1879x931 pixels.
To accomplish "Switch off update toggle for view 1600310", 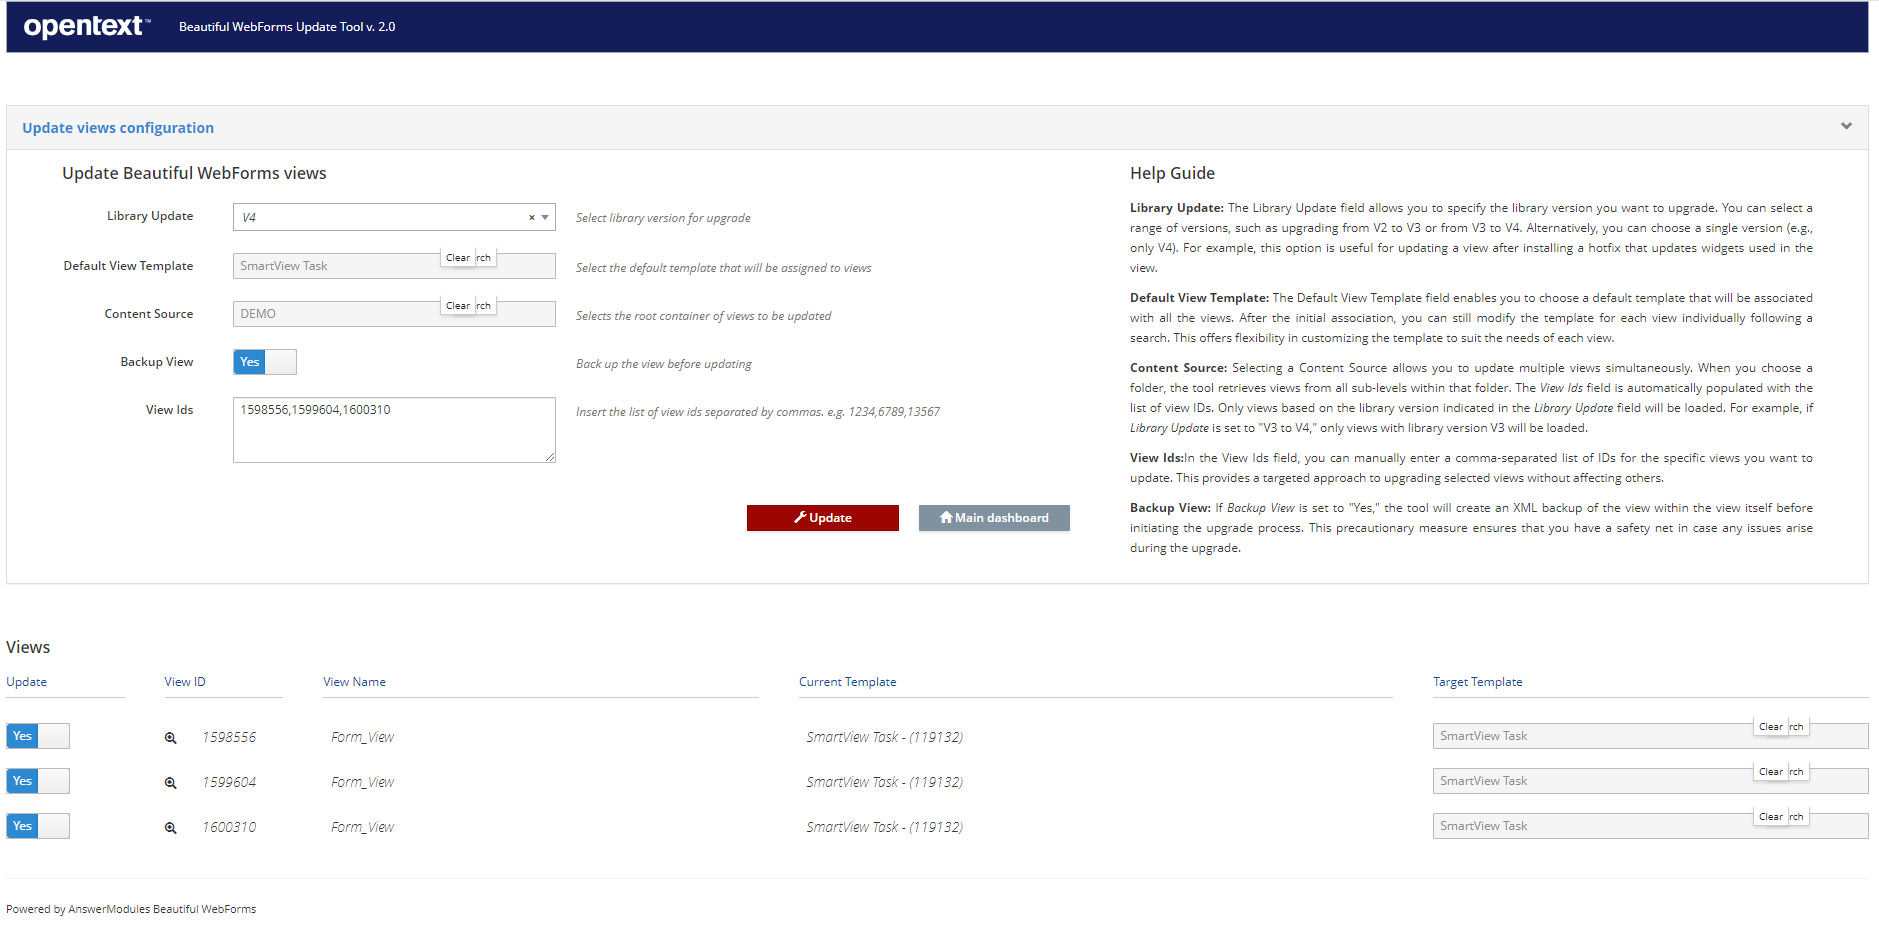I will [38, 826].
